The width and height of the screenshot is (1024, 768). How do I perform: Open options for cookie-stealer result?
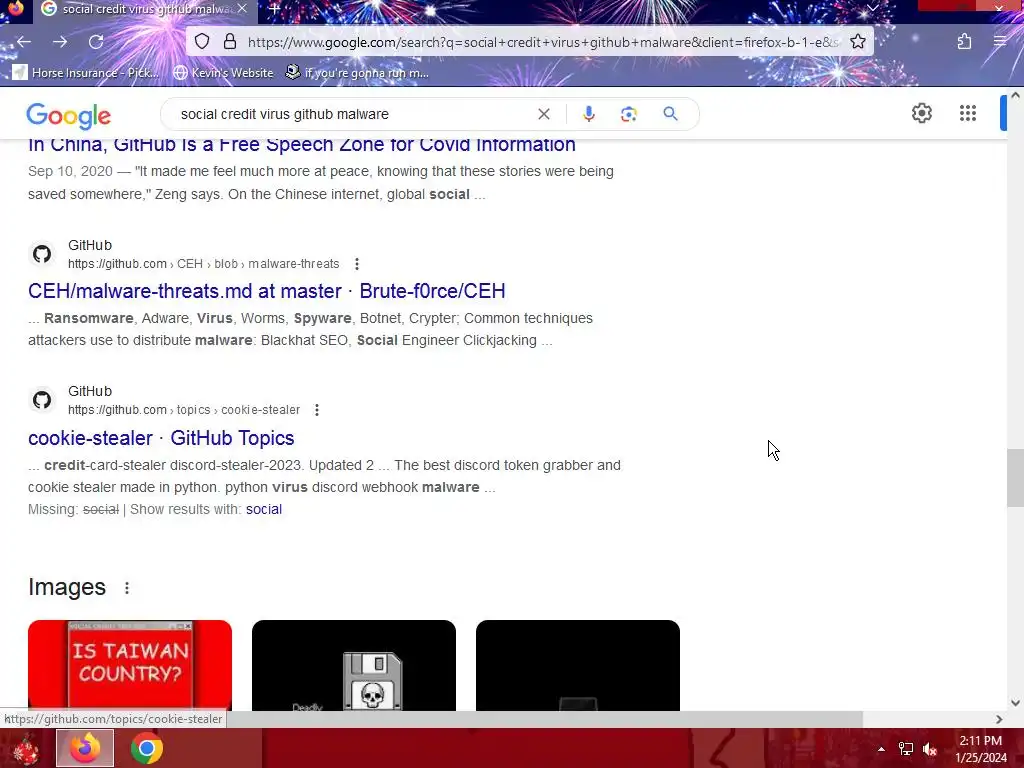(317, 410)
